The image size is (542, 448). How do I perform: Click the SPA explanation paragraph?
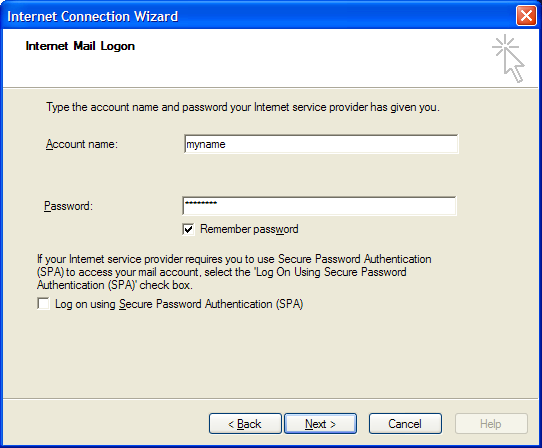(x=234, y=272)
